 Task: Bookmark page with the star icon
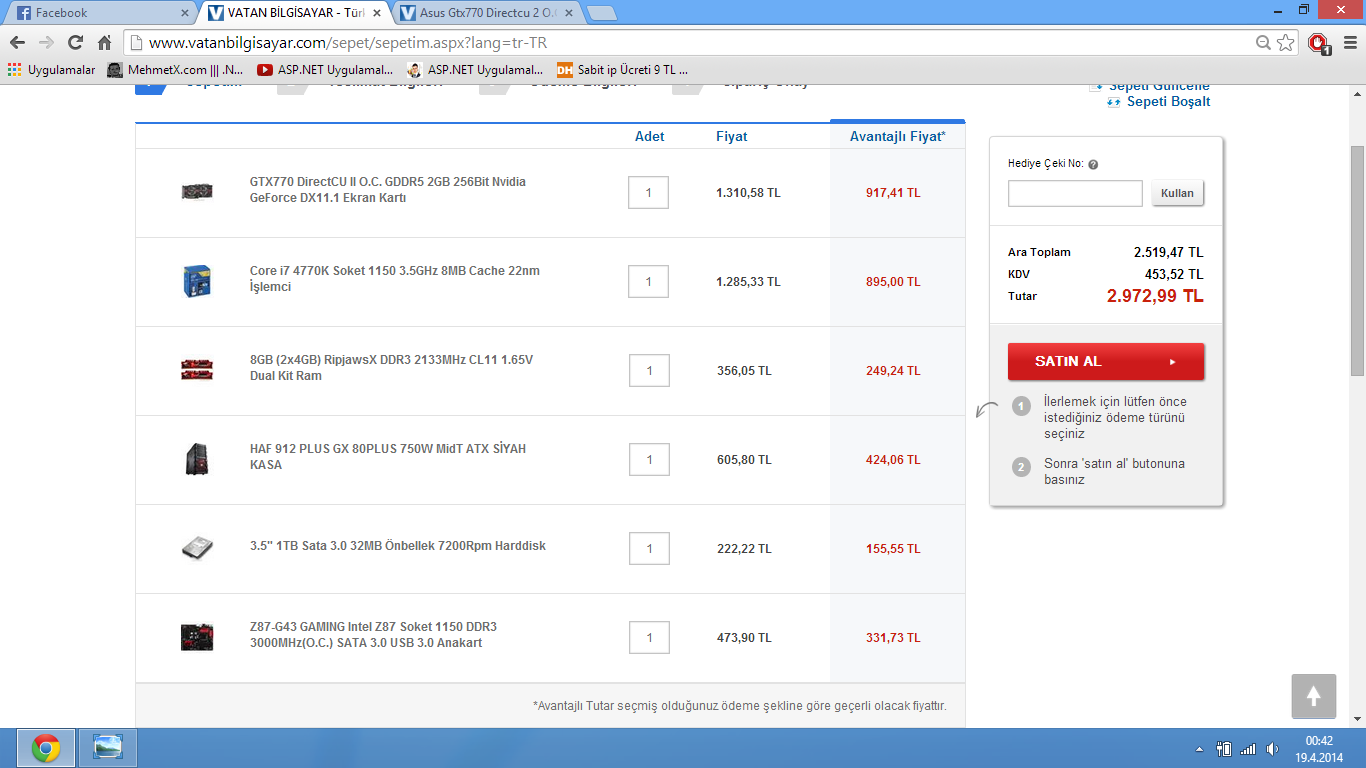click(x=1285, y=43)
